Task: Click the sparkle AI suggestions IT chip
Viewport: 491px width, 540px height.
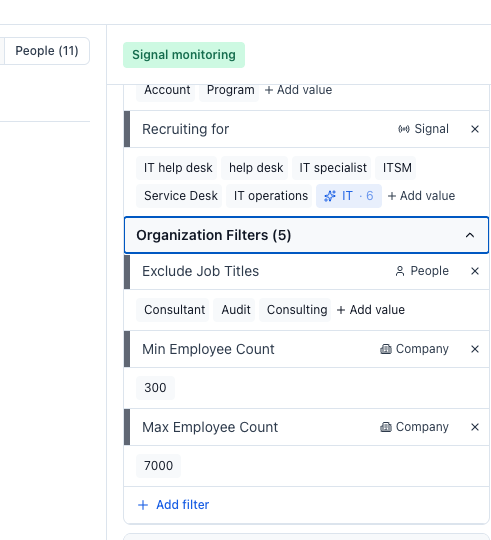Action: click(349, 196)
